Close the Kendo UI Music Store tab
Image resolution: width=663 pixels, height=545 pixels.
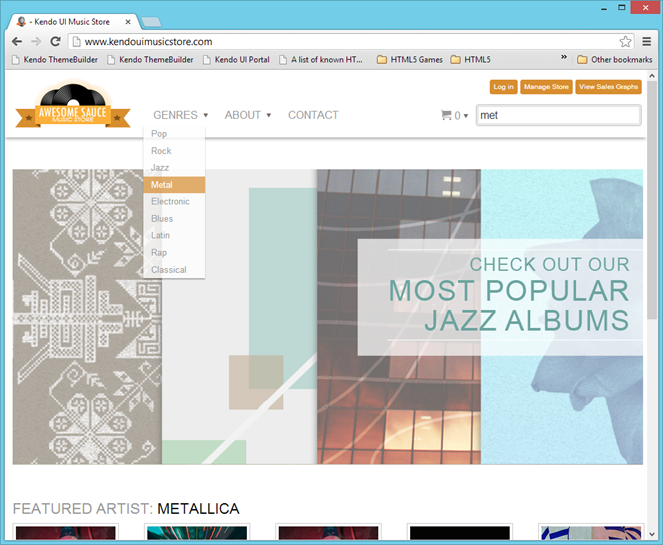point(128,22)
